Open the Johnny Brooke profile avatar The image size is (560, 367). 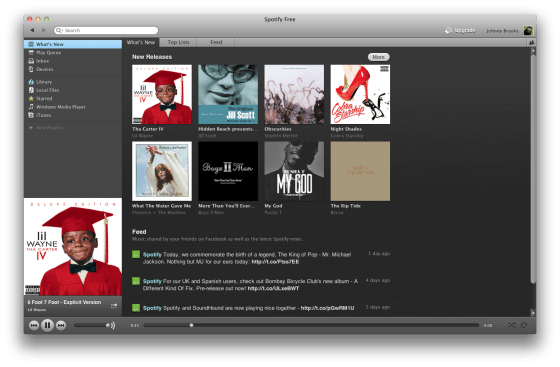pyautogui.click(x=528, y=30)
